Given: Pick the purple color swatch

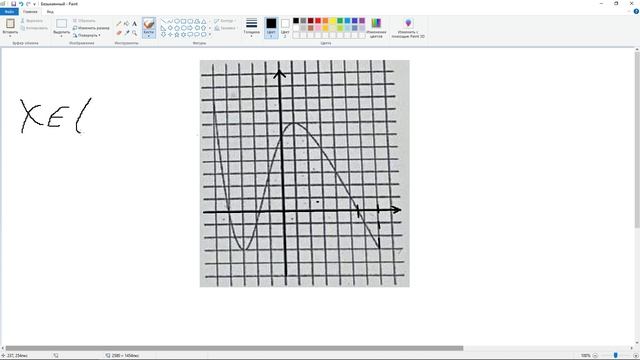Looking at the screenshot, I should pyautogui.click(x=362, y=20).
